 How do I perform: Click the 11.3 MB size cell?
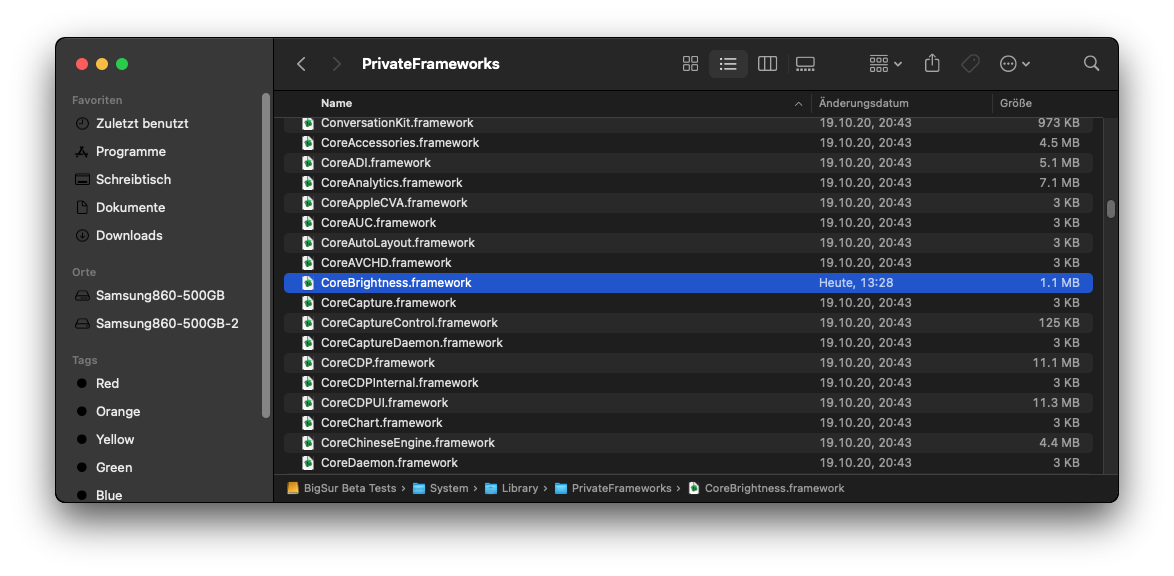click(1056, 403)
